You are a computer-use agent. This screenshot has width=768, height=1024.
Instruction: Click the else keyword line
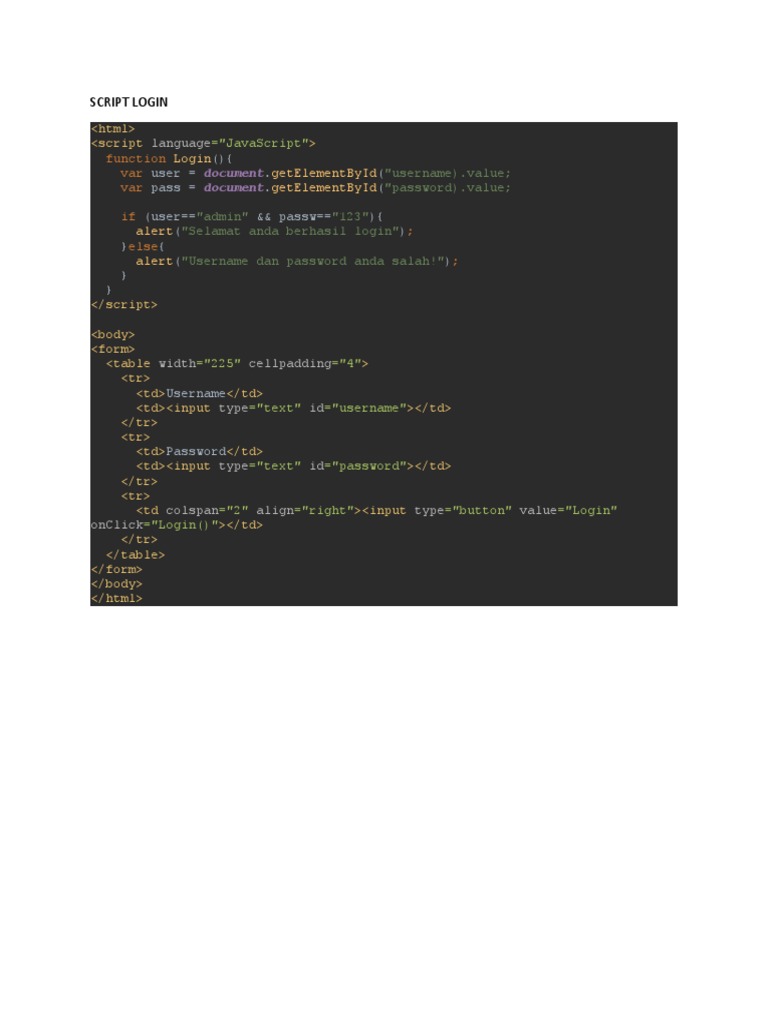tap(142, 246)
